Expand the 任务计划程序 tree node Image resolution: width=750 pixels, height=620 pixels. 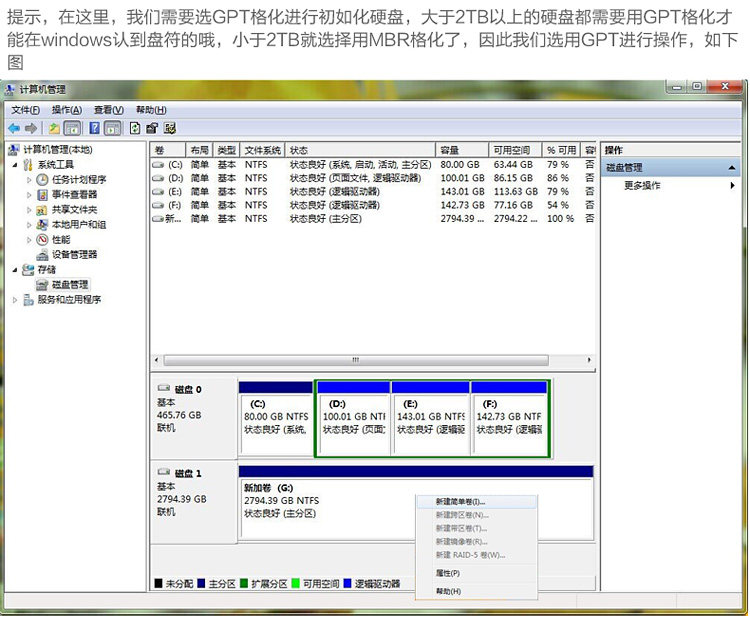[29, 180]
